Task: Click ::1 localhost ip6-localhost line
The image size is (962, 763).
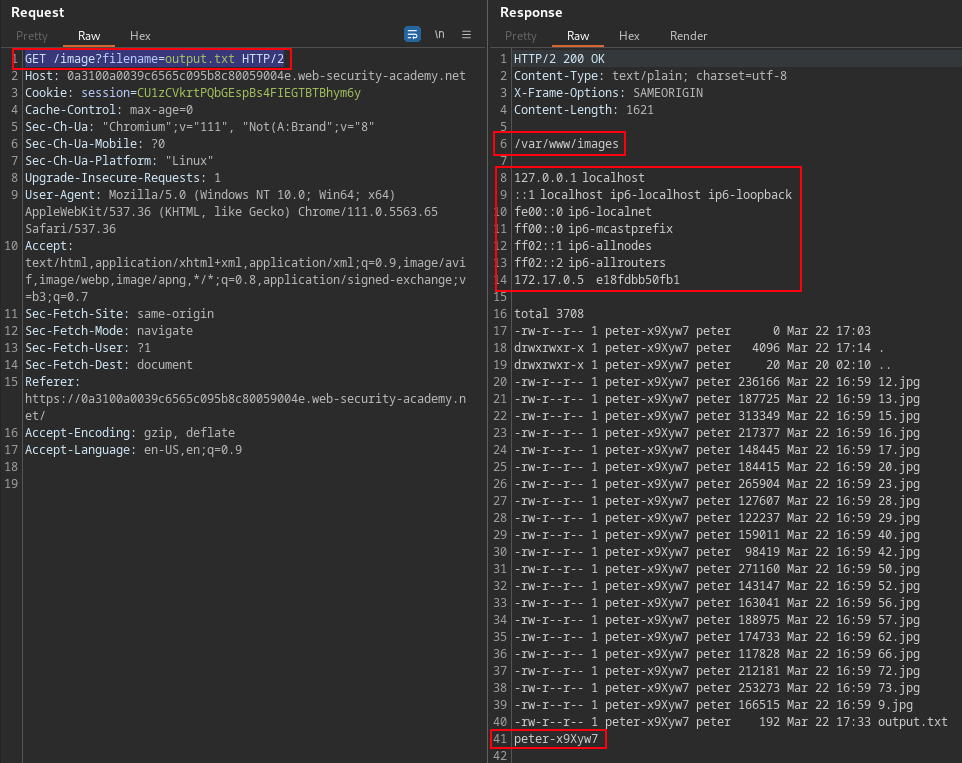Action: [x=653, y=195]
